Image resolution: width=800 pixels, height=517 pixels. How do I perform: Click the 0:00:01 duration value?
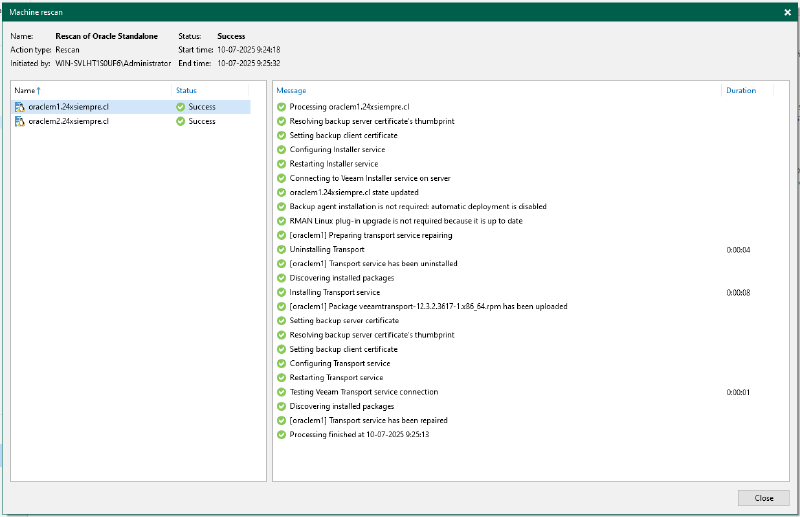pos(738,392)
